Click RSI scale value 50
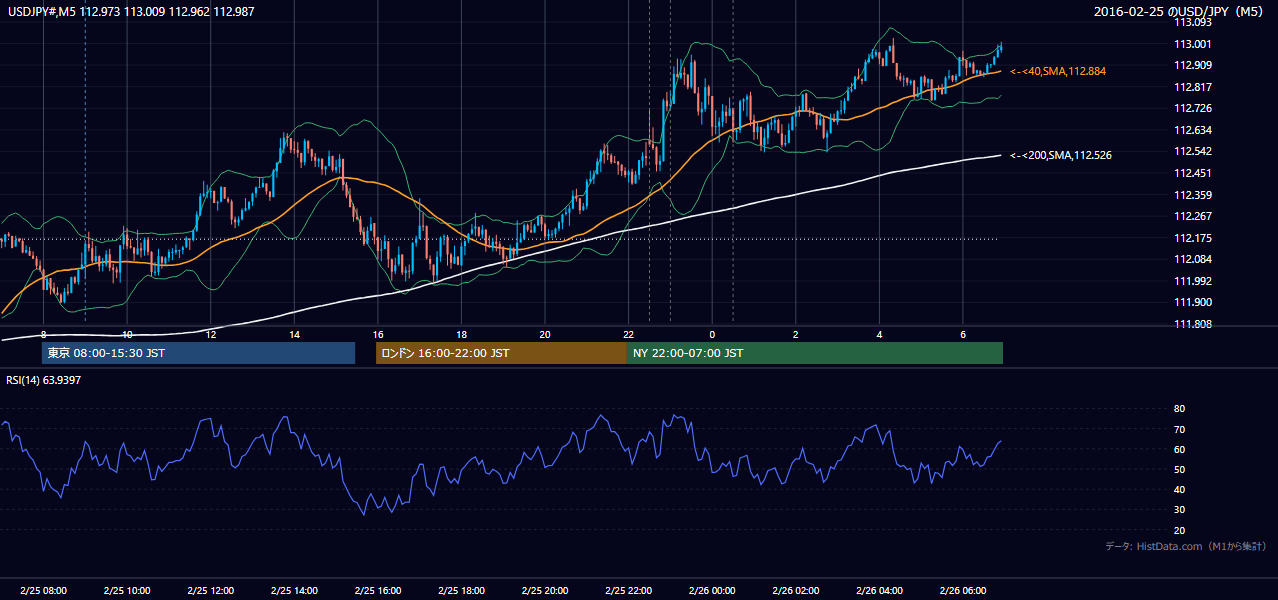 (1180, 469)
